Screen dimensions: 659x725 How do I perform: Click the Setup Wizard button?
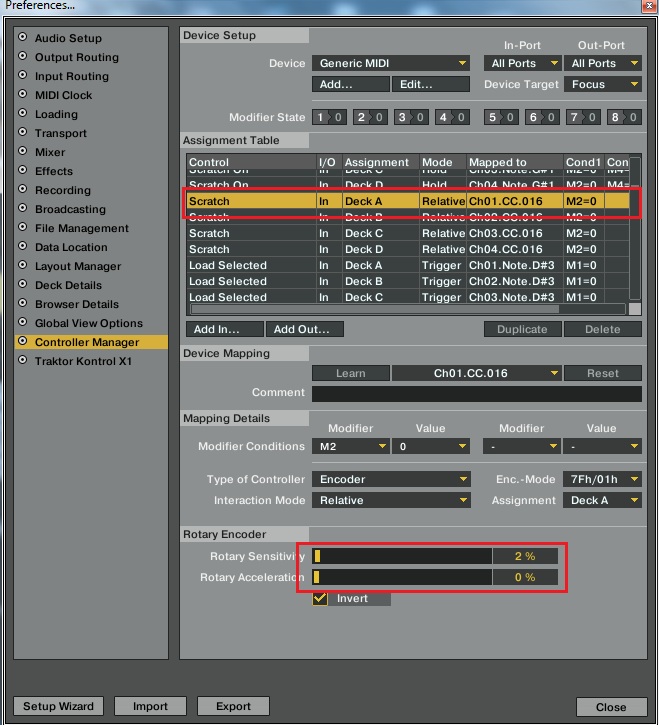(x=58, y=706)
